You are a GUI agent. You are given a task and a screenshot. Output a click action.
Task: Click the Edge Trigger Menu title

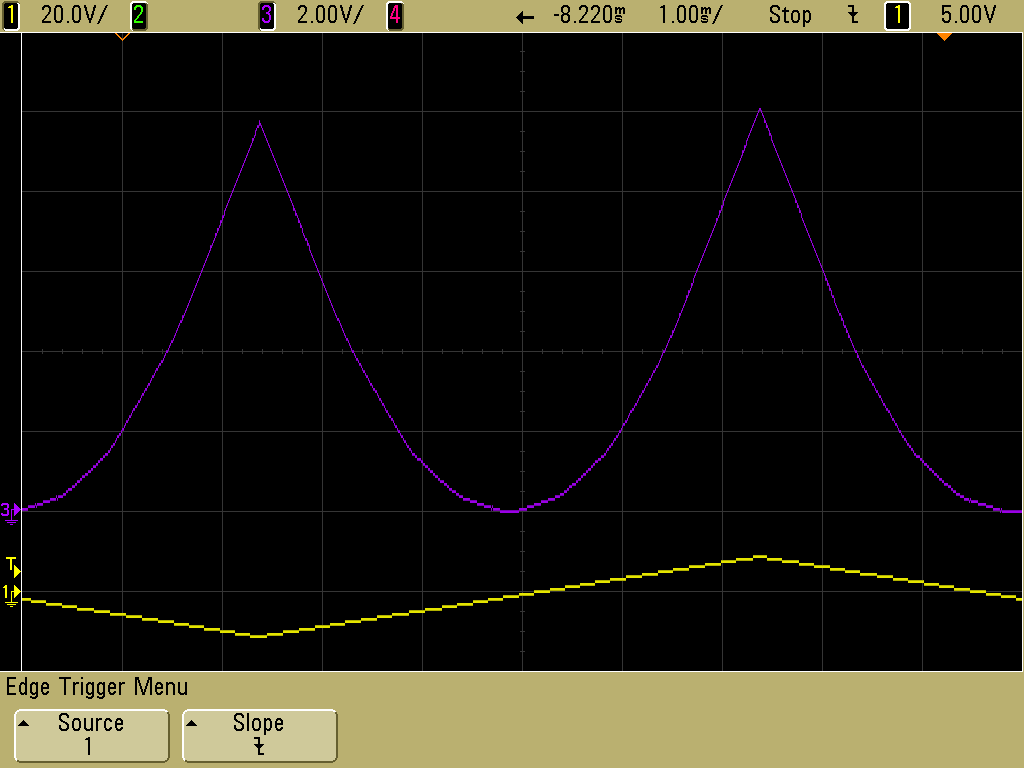pyautogui.click(x=97, y=687)
